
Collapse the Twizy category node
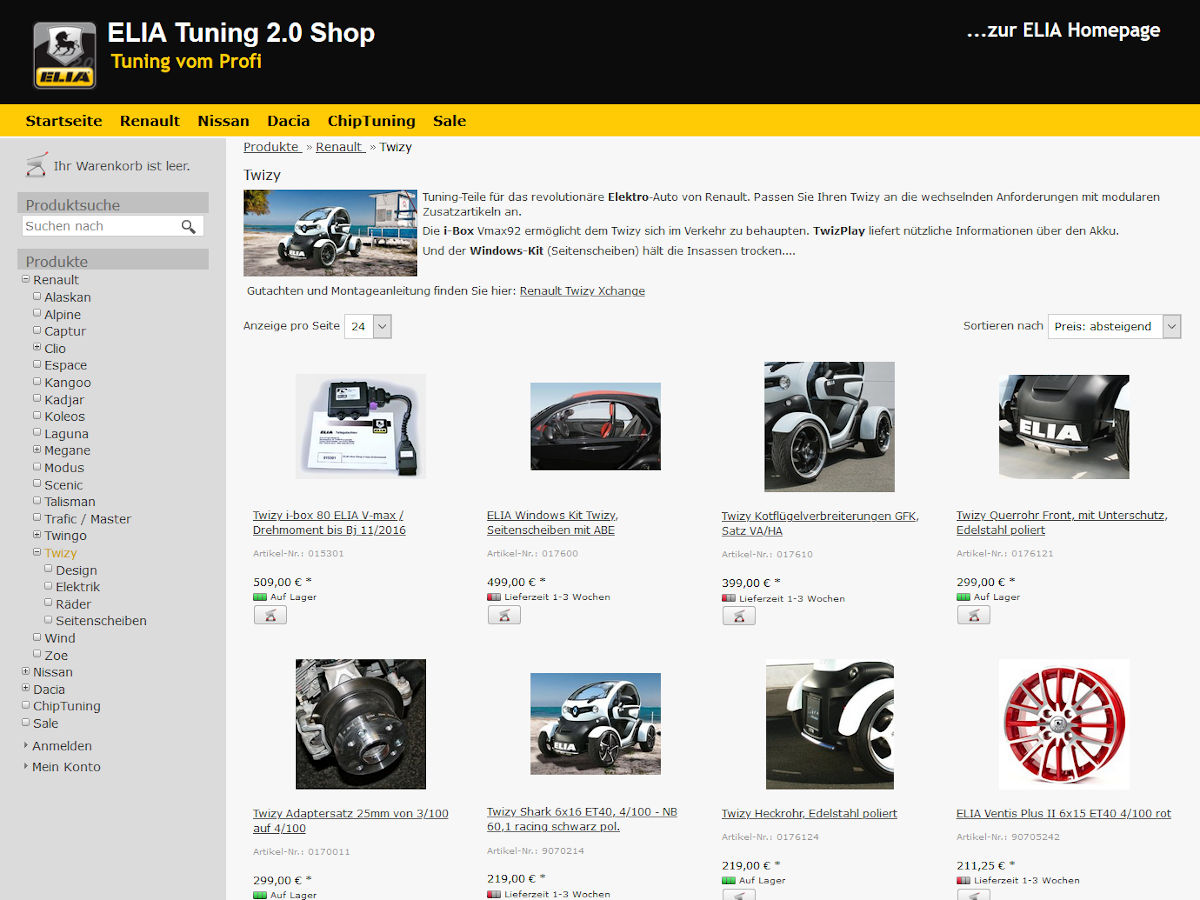(37, 552)
